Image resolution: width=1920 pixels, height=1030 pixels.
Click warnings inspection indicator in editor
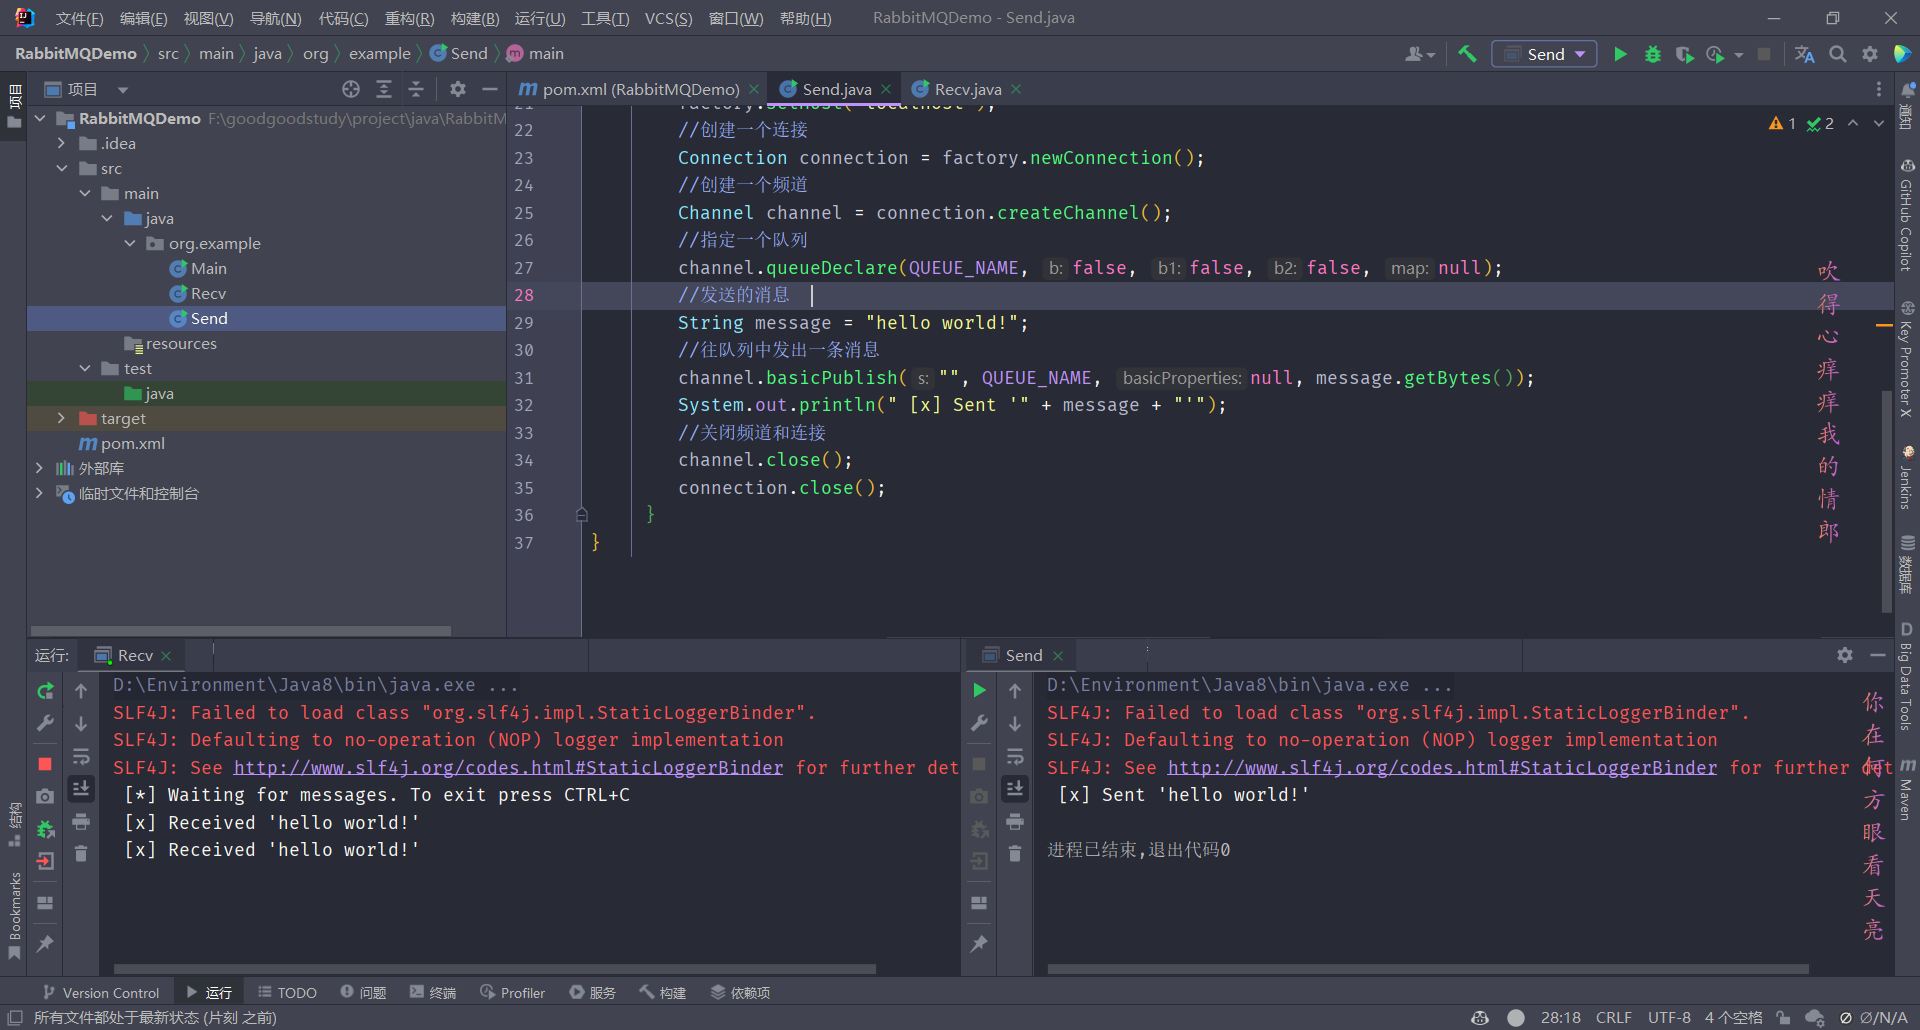pyautogui.click(x=1782, y=123)
